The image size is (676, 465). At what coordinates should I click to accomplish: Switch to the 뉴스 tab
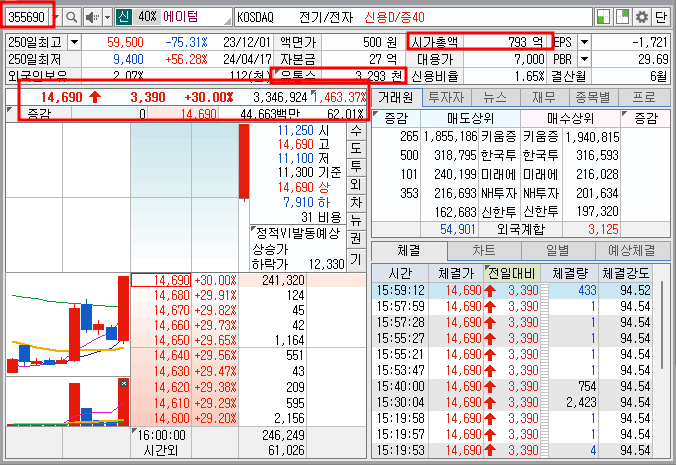point(495,97)
